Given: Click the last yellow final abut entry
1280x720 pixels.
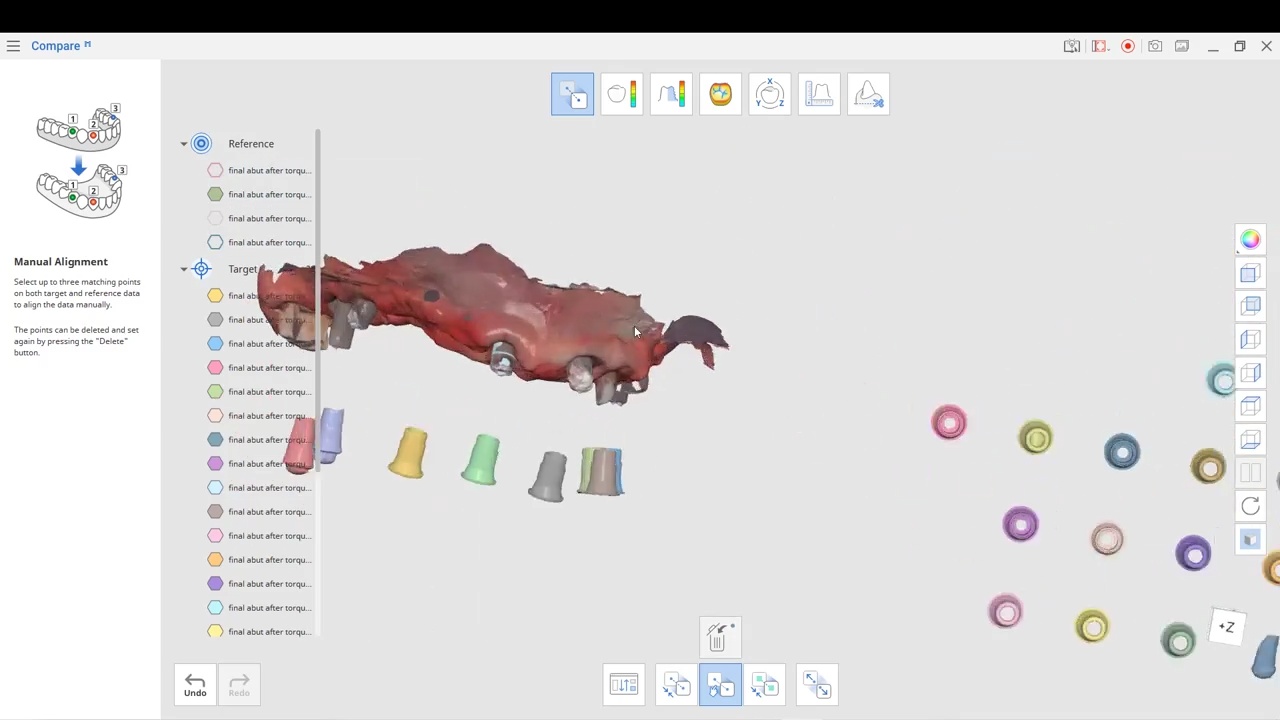Looking at the screenshot, I should click(268, 632).
